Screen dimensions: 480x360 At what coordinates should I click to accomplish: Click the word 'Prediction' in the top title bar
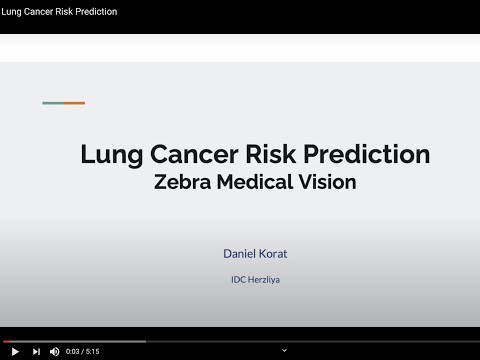click(x=96, y=12)
